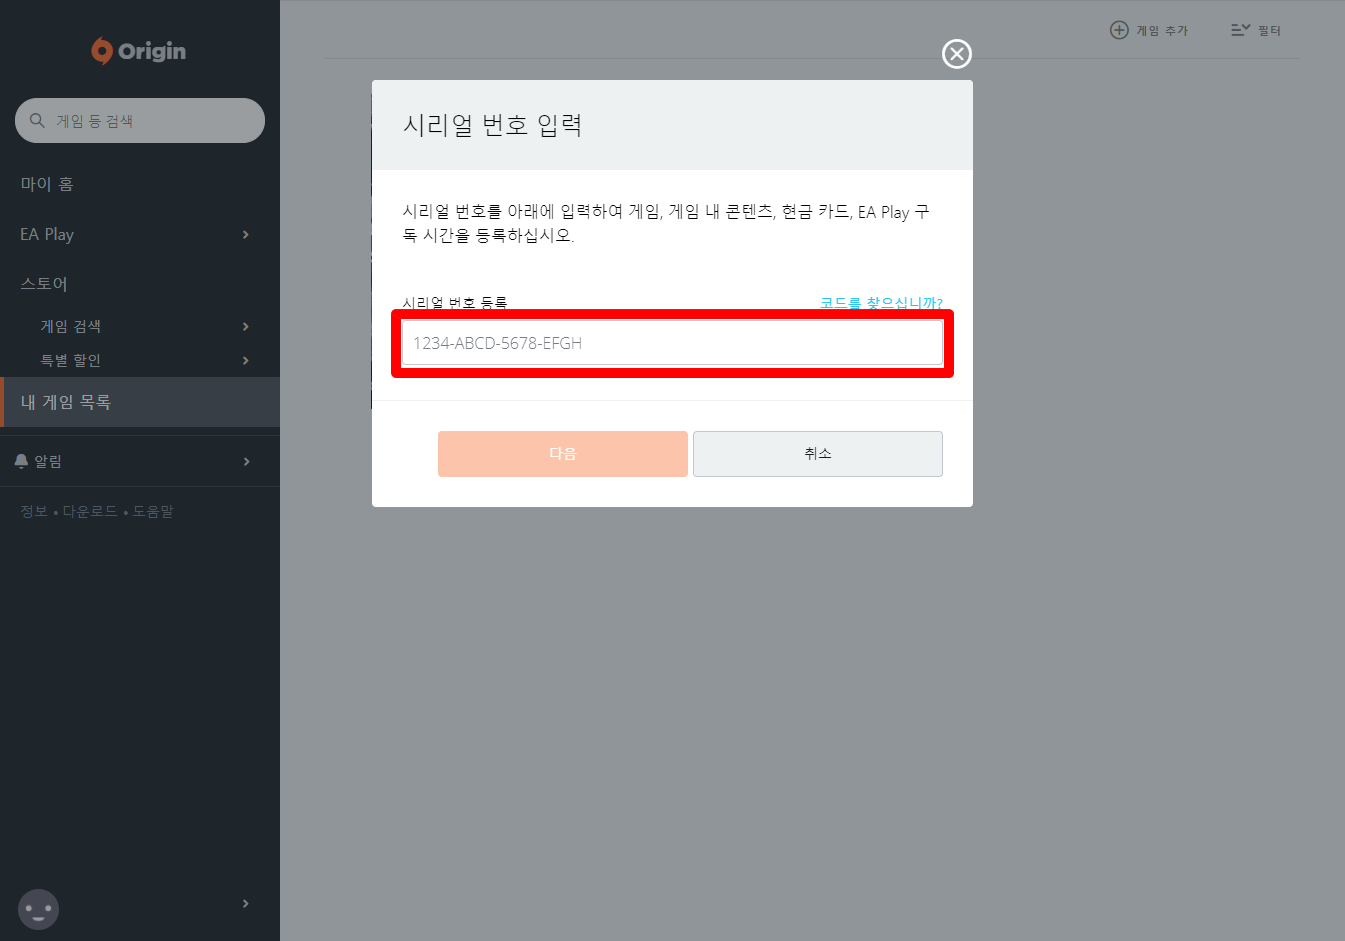Open the 코드를 찾으십니까? link
This screenshot has width=1345, height=941.
[881, 303]
